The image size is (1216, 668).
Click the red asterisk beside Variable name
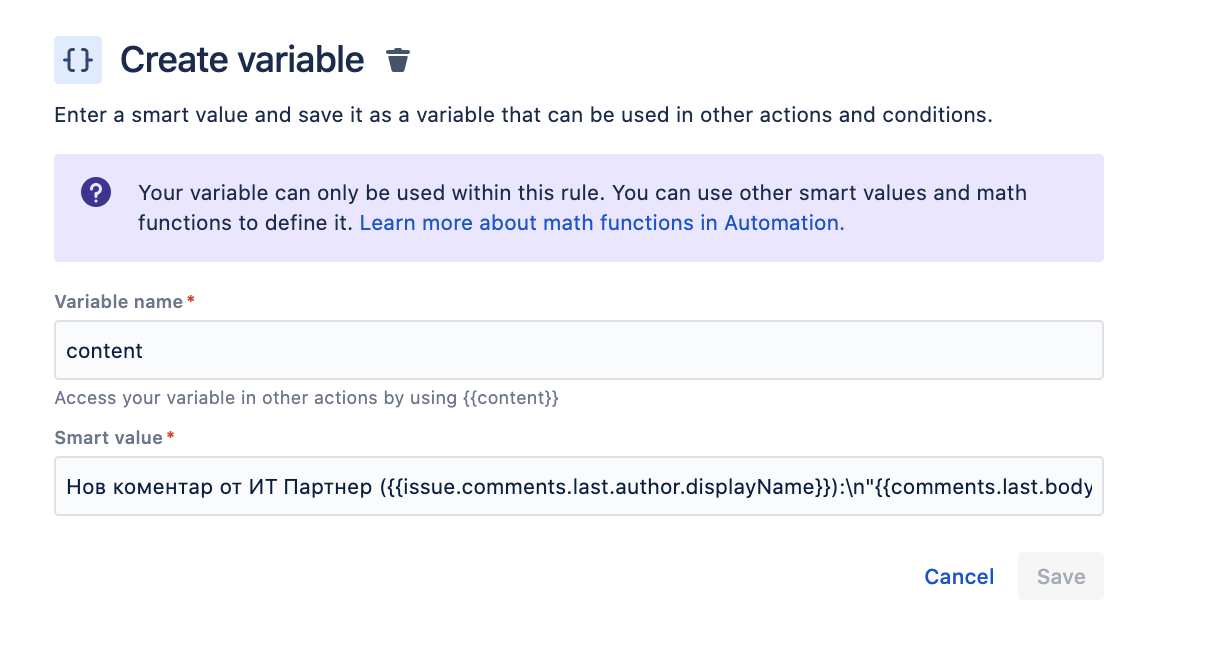point(191,301)
